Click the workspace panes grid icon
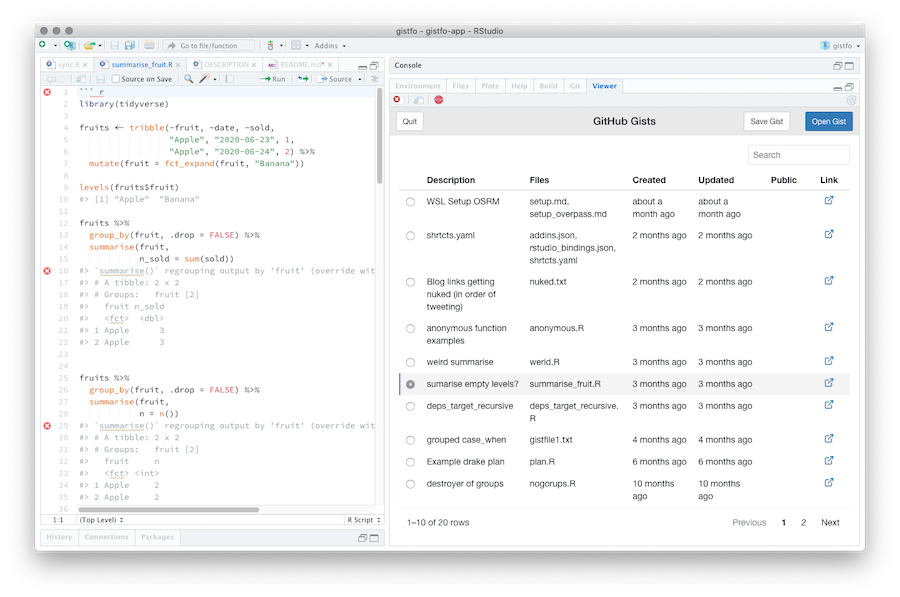 tap(296, 45)
